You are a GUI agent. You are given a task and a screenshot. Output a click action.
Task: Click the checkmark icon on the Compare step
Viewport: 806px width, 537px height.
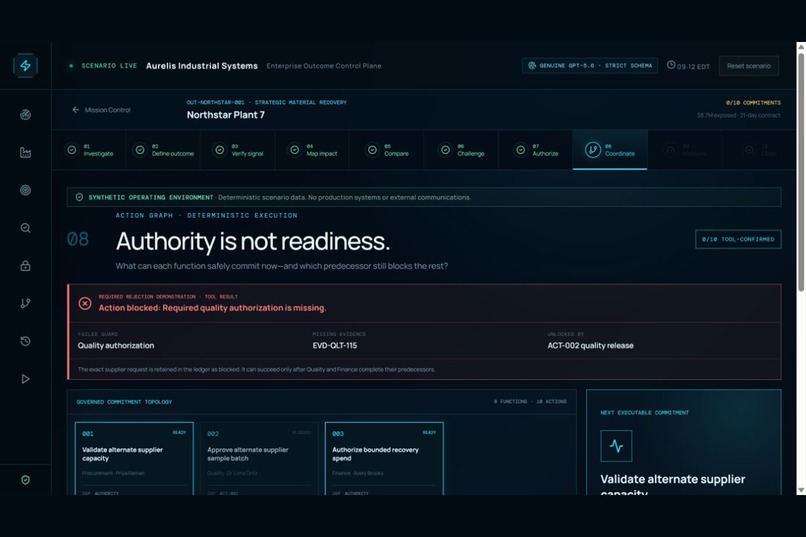(372, 150)
